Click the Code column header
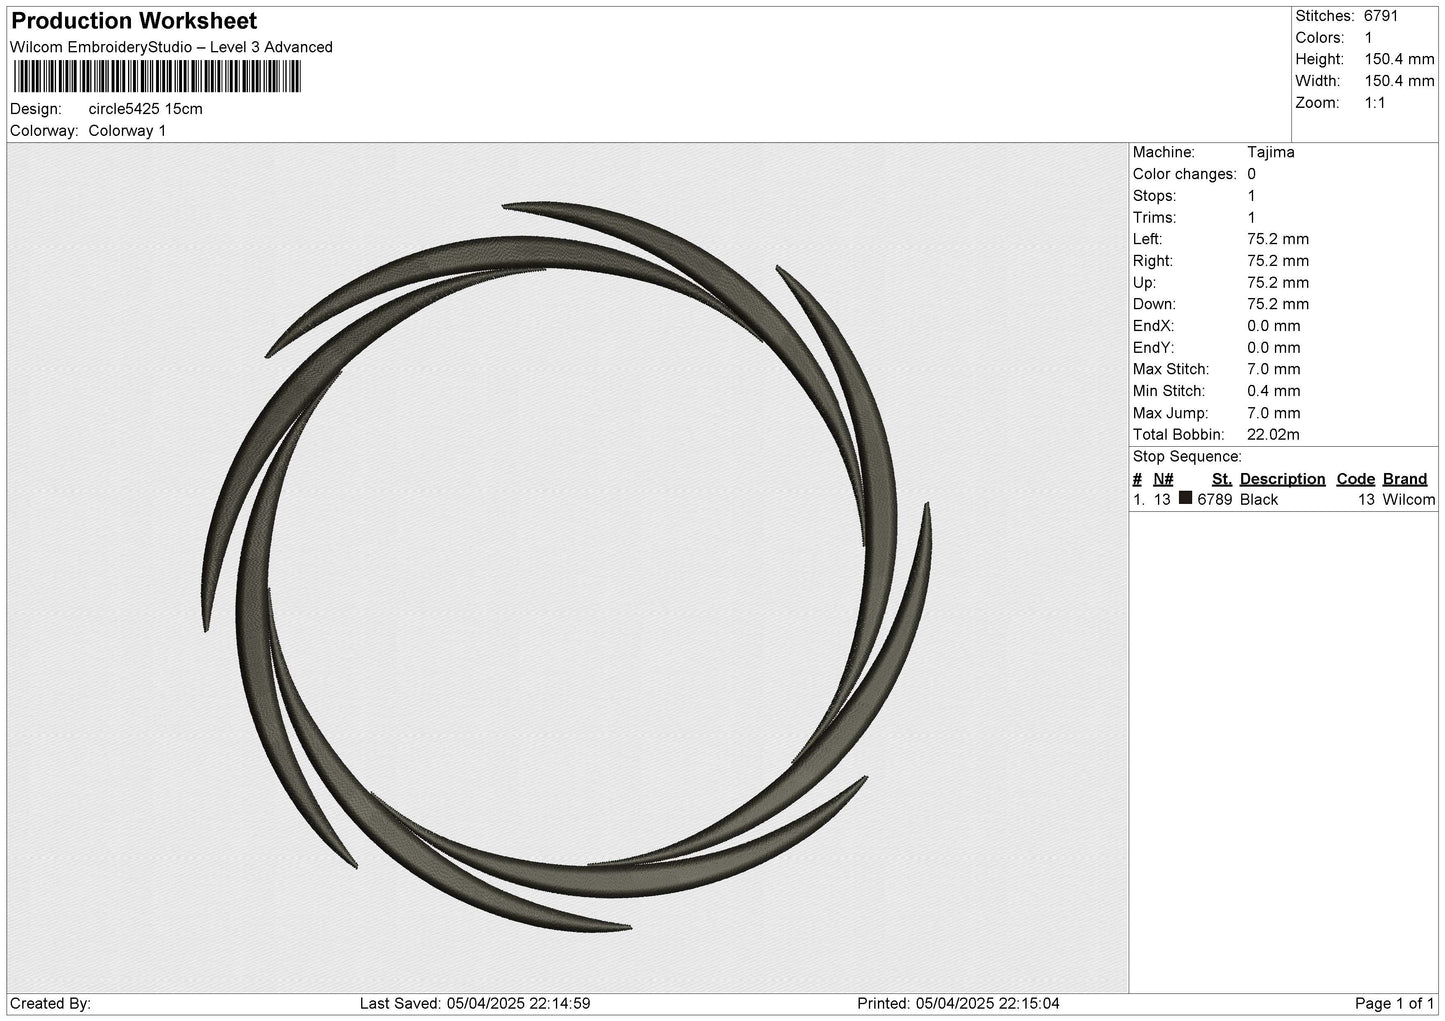This screenshot has width=1445, height=1021. (x=1356, y=479)
